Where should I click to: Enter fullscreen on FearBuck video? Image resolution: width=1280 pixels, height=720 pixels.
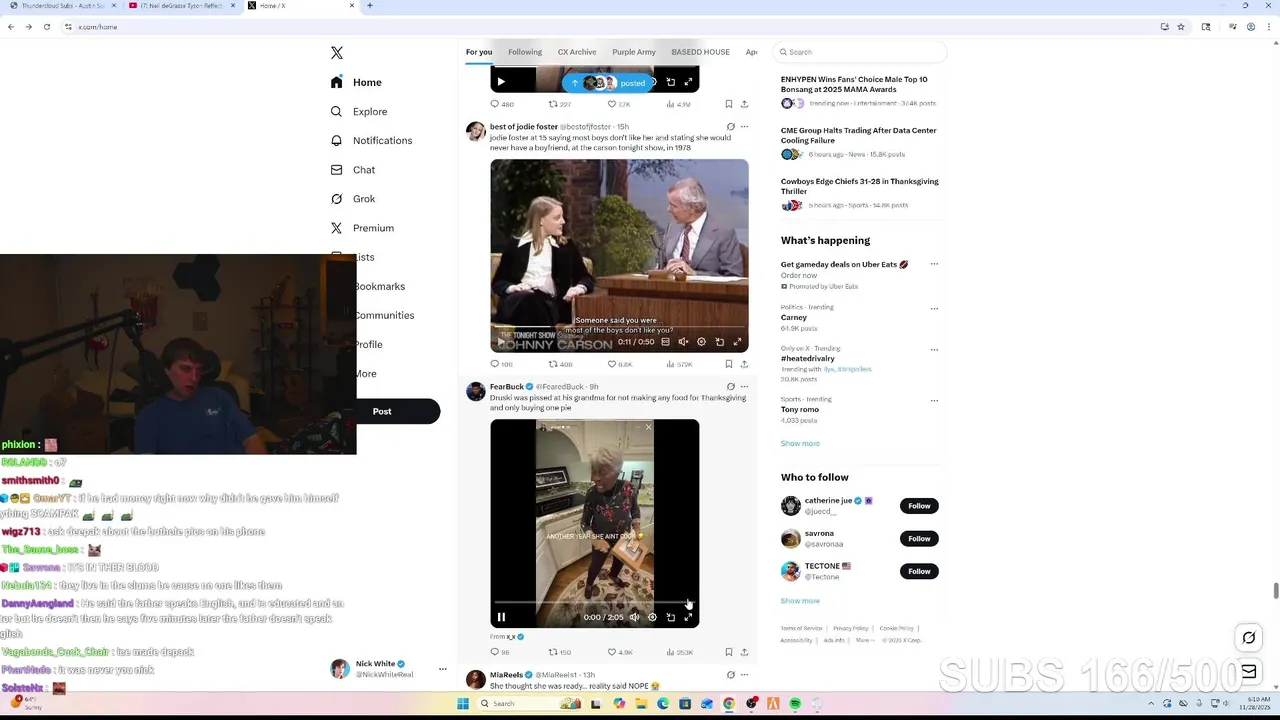[x=688, y=617]
